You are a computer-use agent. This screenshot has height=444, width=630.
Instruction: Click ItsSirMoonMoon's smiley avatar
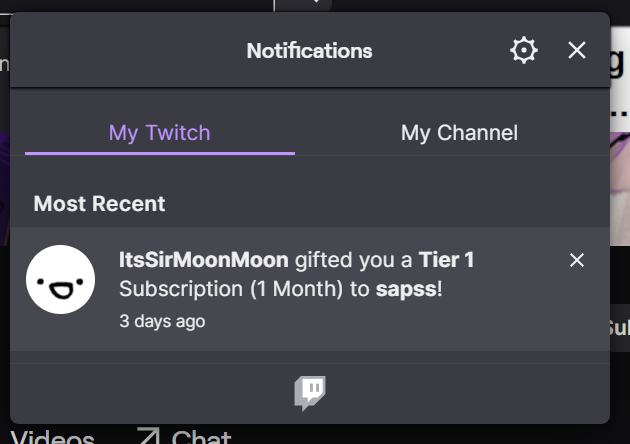[x=60, y=279]
